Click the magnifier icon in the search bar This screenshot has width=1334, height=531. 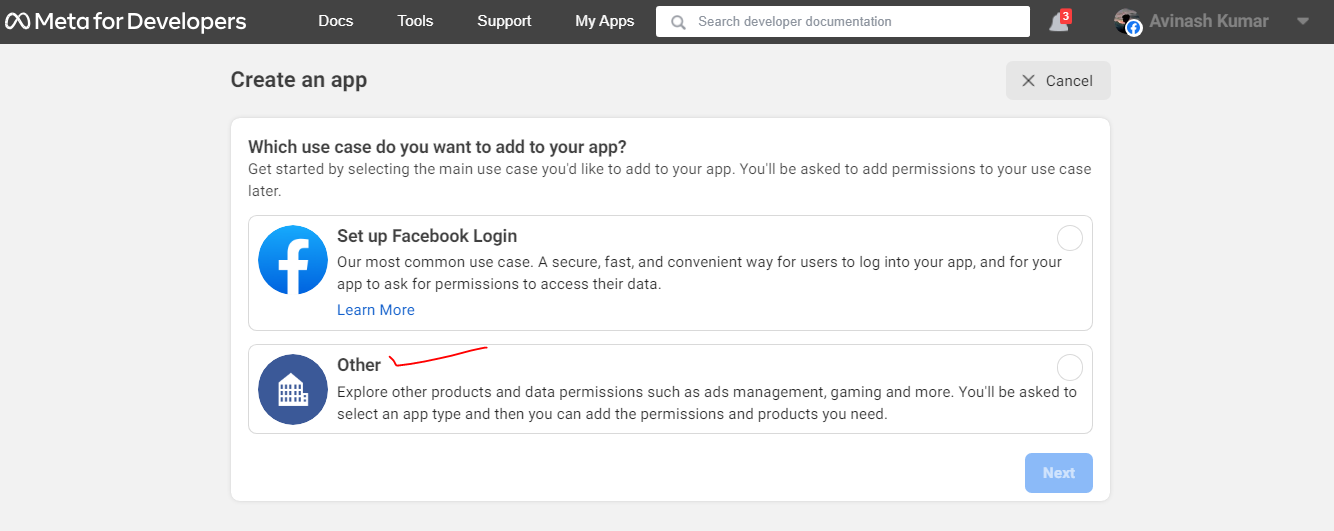[678, 21]
